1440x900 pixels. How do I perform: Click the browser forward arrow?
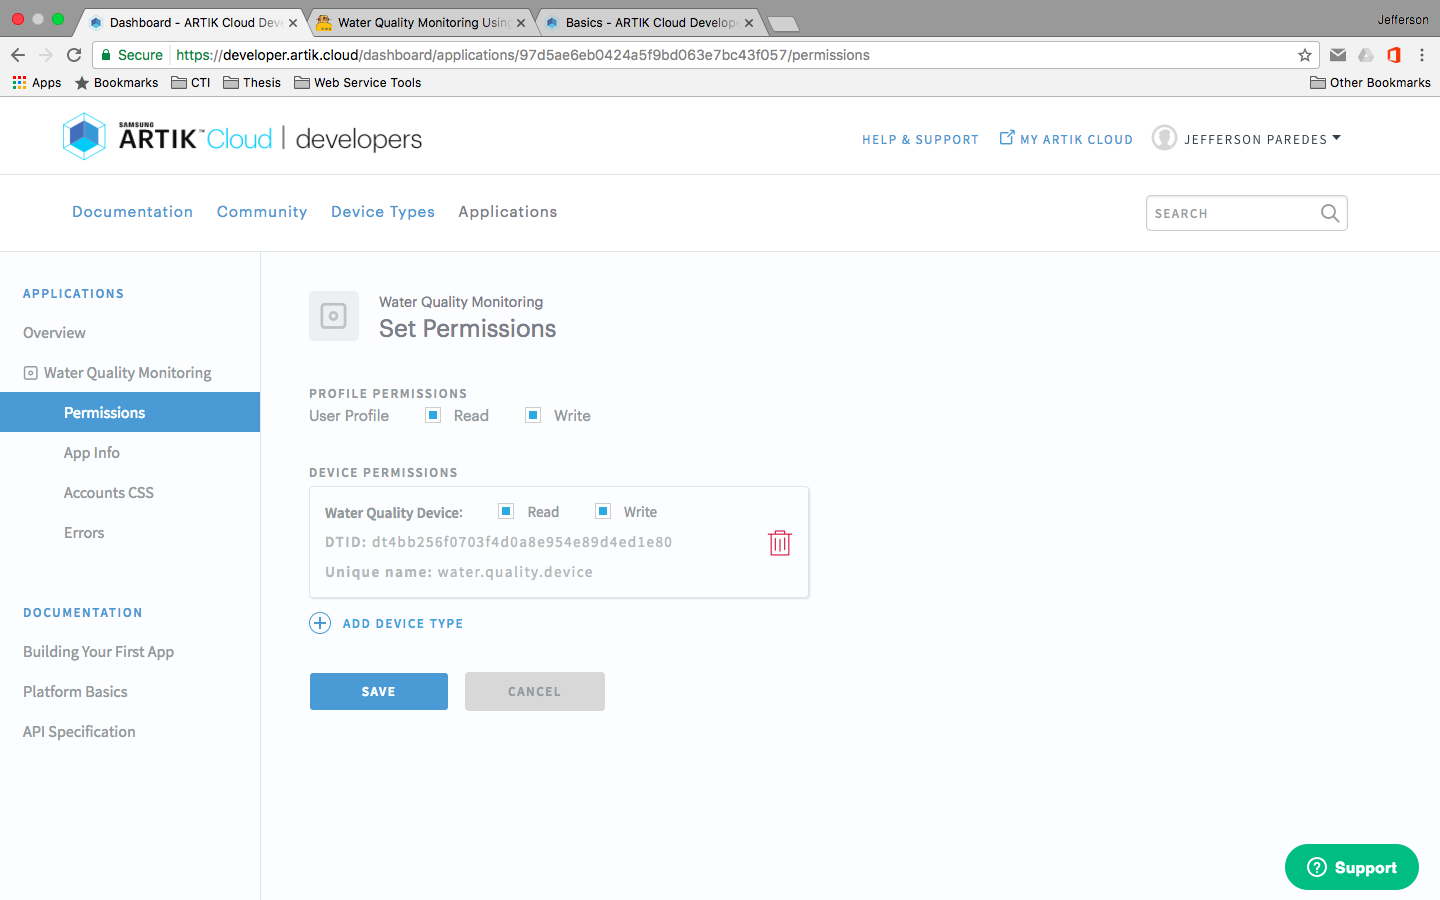point(46,55)
